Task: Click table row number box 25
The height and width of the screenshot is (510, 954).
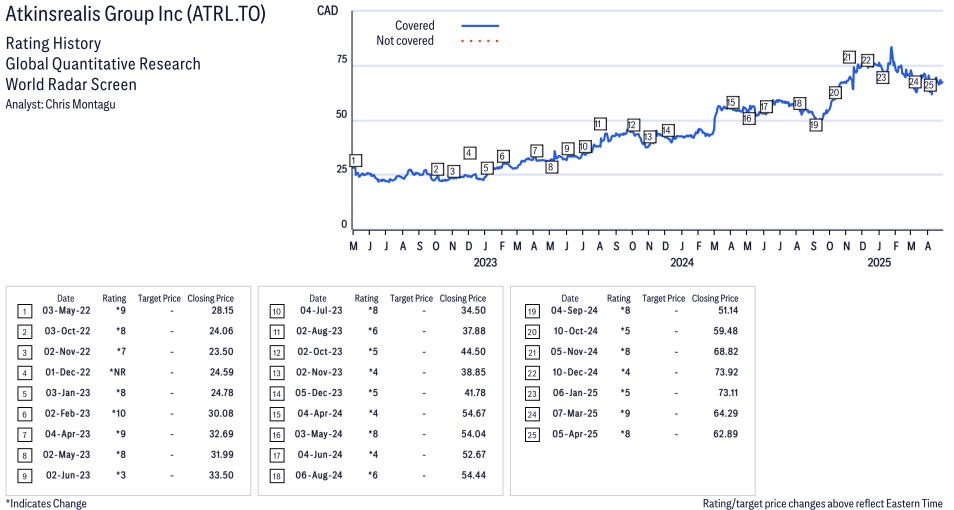Action: click(532, 435)
